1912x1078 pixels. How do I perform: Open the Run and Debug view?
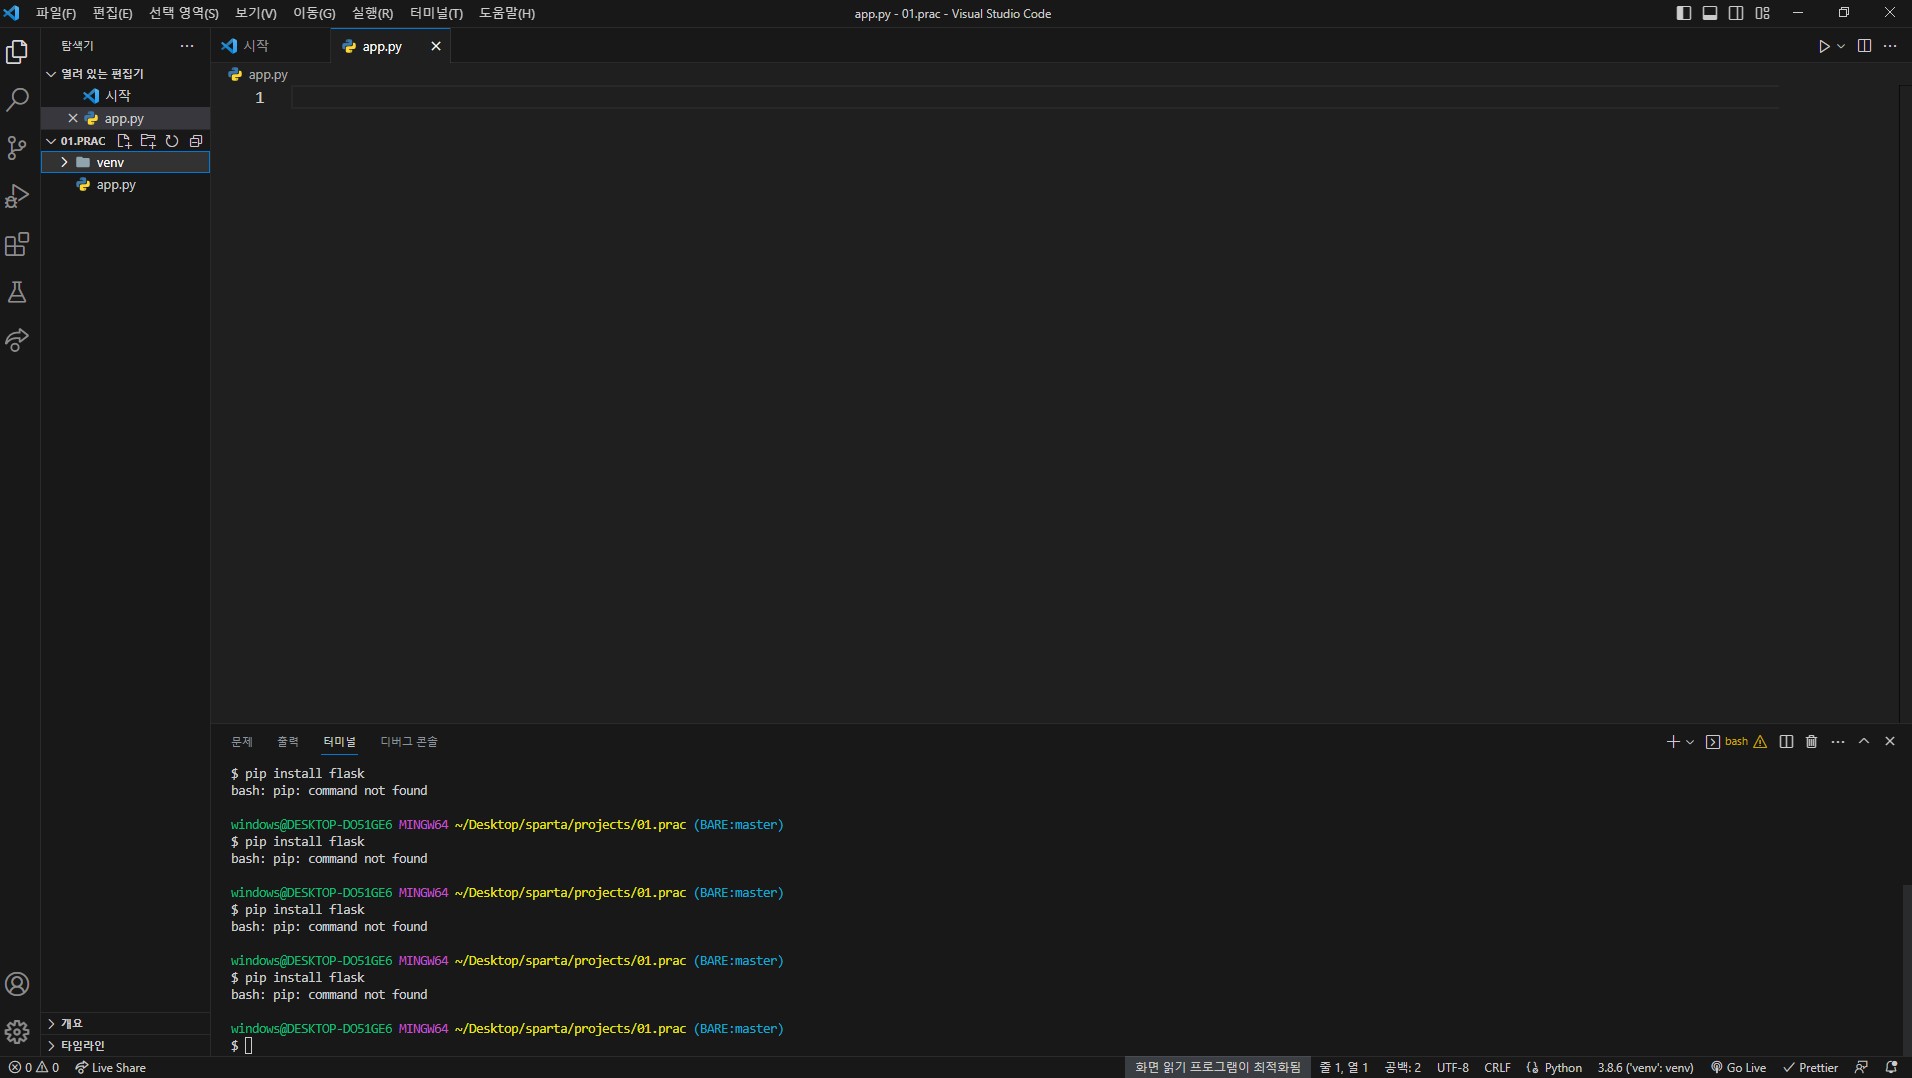point(17,196)
